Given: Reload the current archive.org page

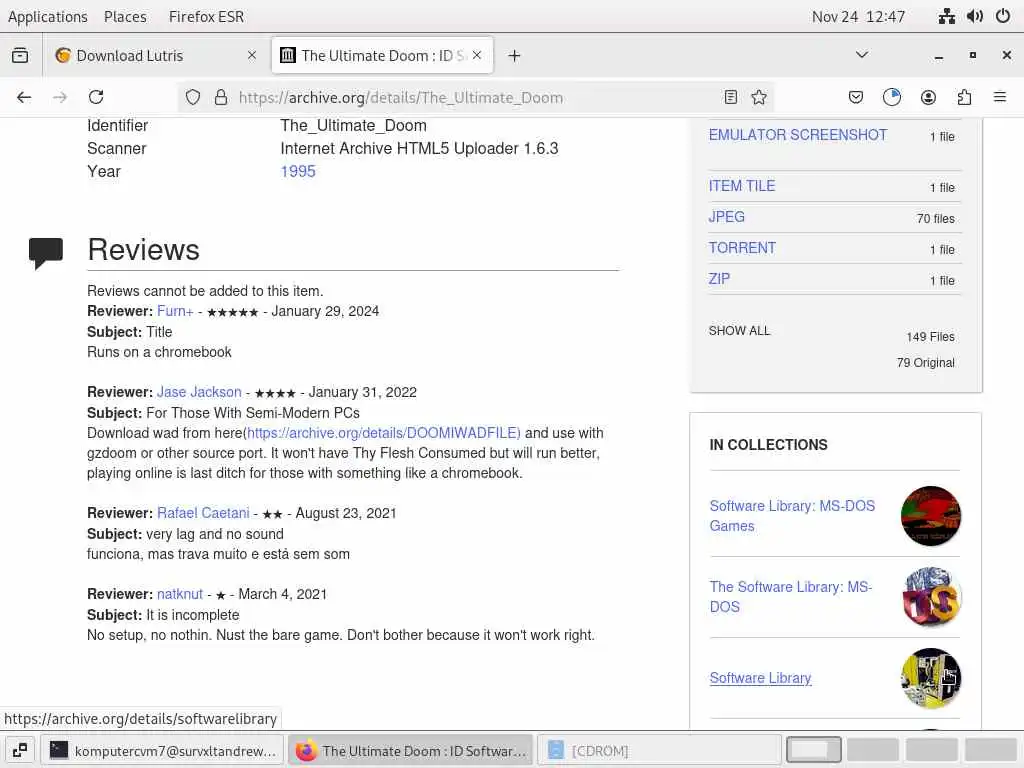Looking at the screenshot, I should pyautogui.click(x=96, y=97).
